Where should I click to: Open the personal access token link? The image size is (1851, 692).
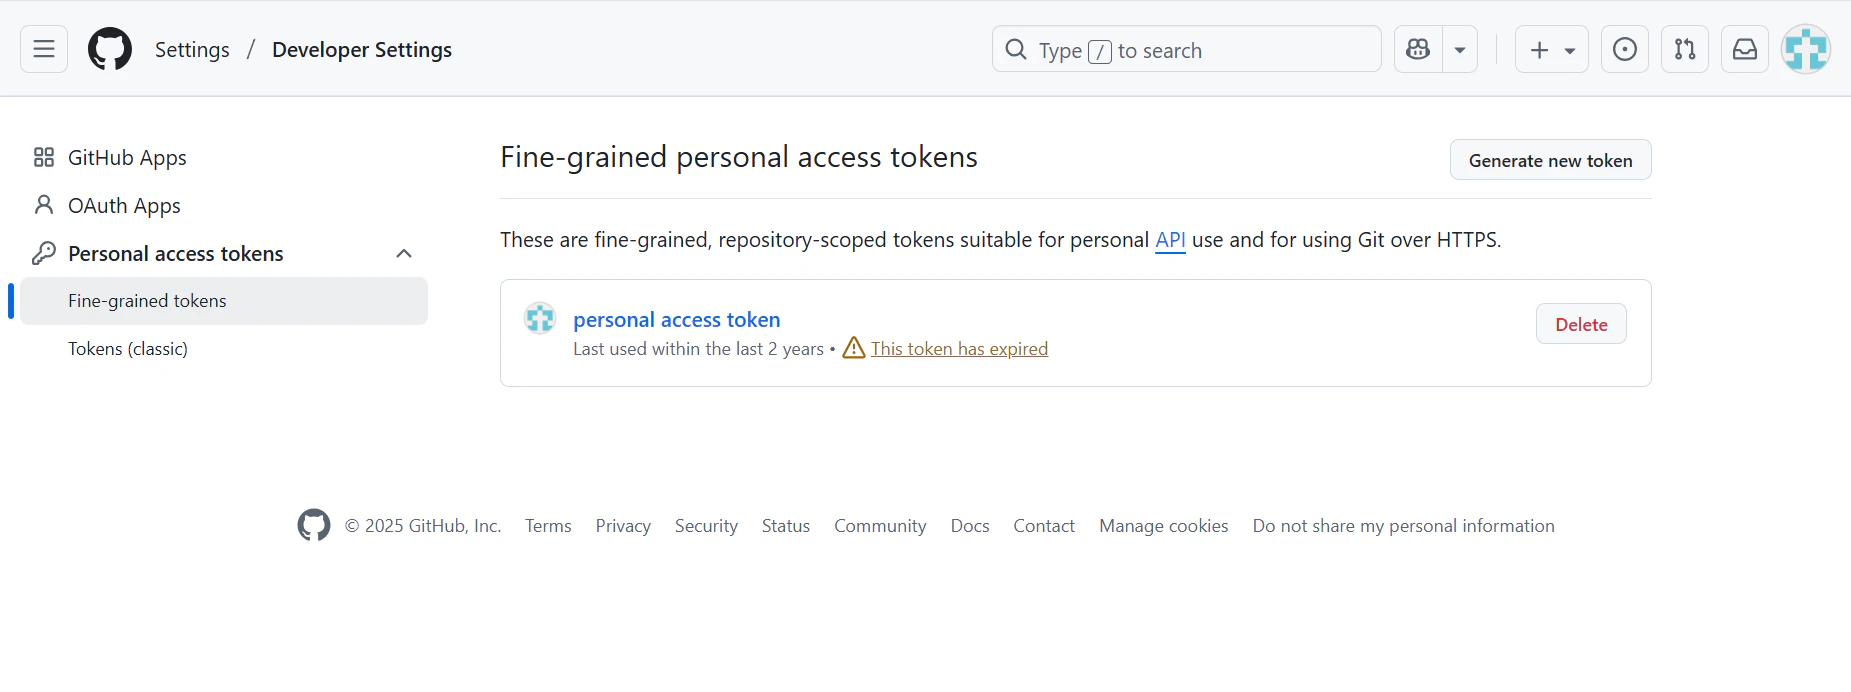tap(677, 320)
